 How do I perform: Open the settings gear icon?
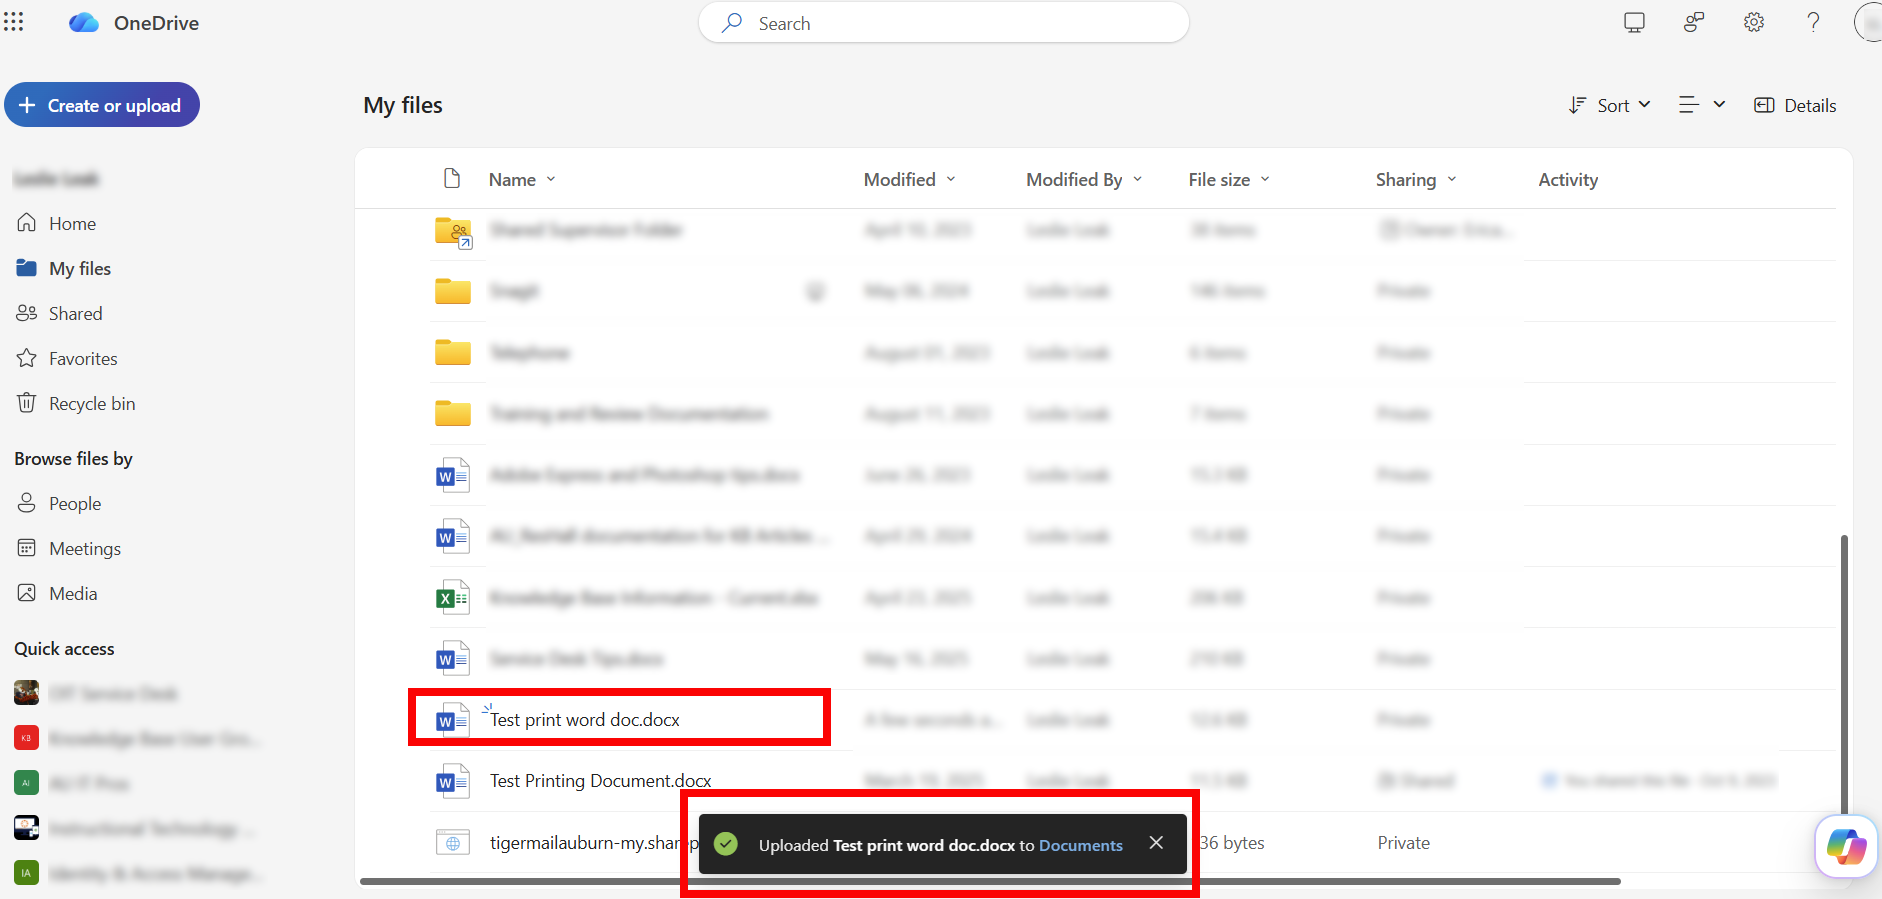coord(1754,22)
